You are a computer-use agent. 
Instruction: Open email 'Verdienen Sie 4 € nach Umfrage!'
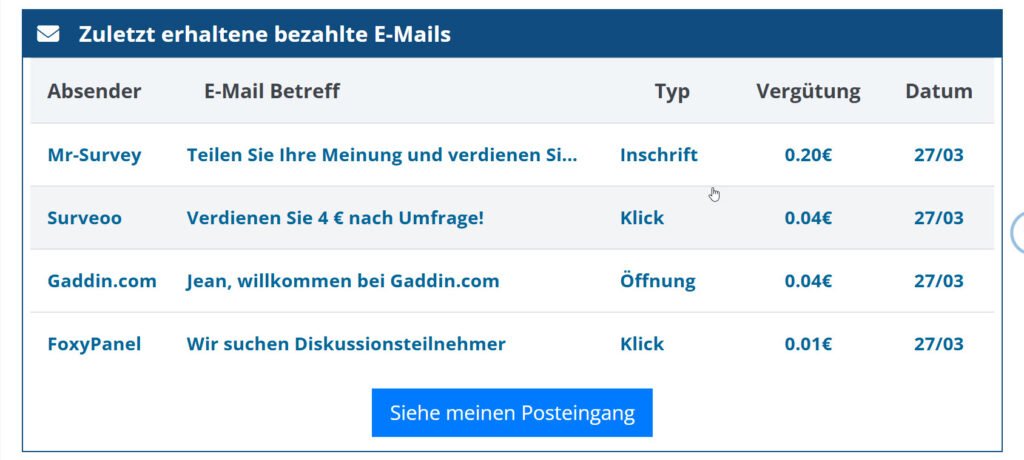335,218
